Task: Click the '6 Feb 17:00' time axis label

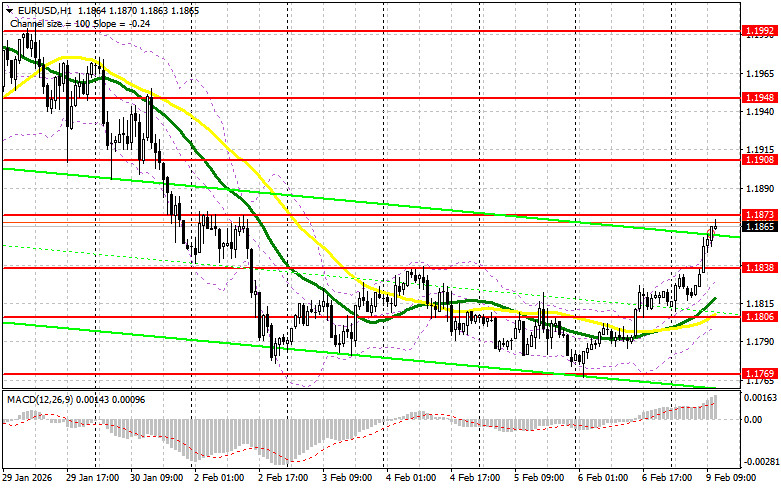Action: [x=667, y=478]
